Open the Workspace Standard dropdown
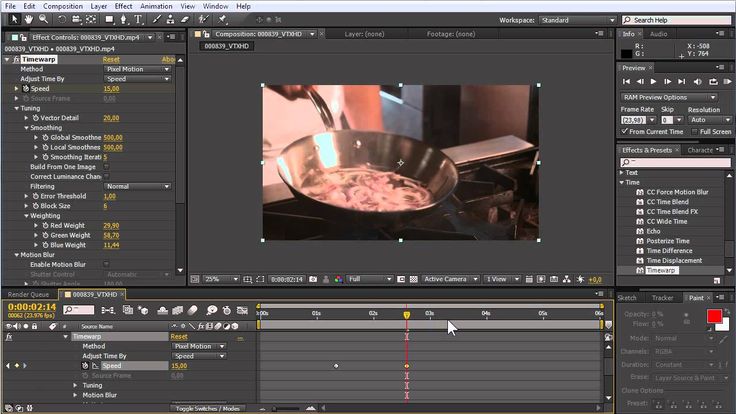Image resolution: width=736 pixels, height=414 pixels. (577, 20)
